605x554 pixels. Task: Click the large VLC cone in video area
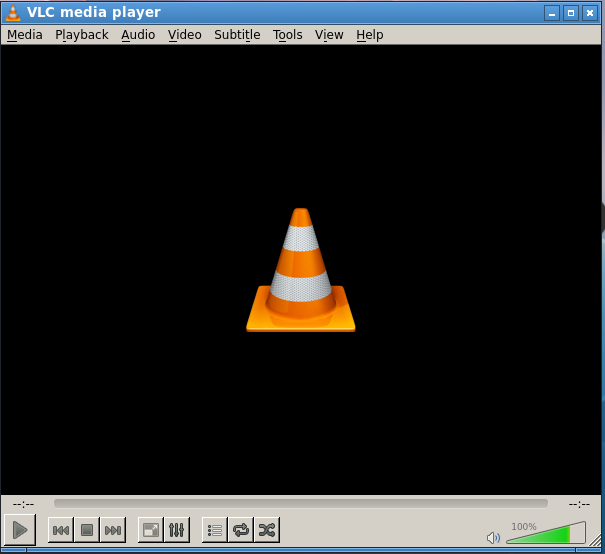click(x=301, y=270)
